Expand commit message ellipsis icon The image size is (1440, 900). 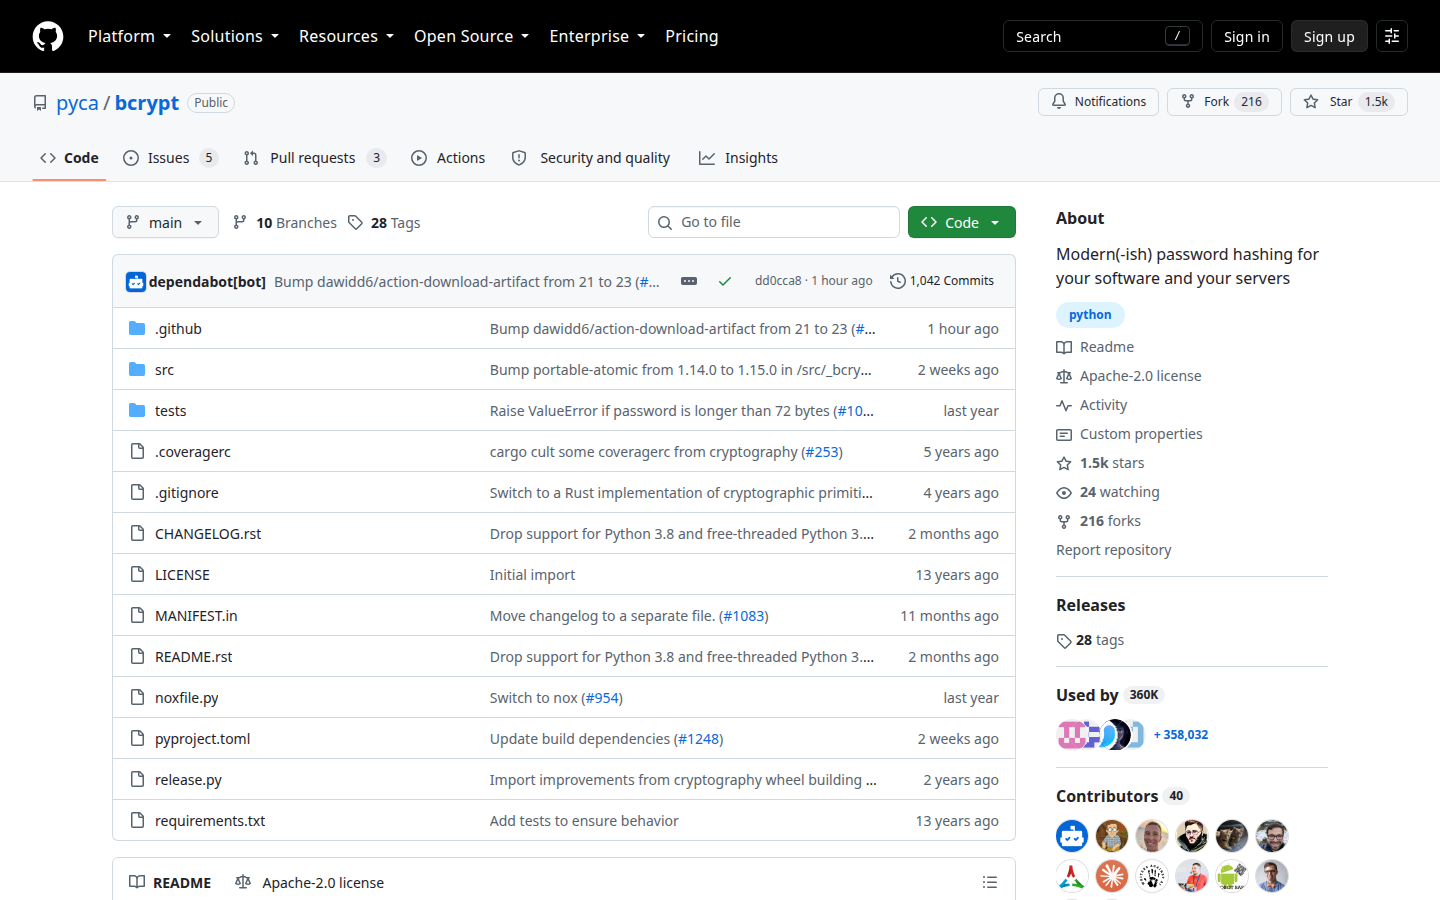(x=689, y=281)
